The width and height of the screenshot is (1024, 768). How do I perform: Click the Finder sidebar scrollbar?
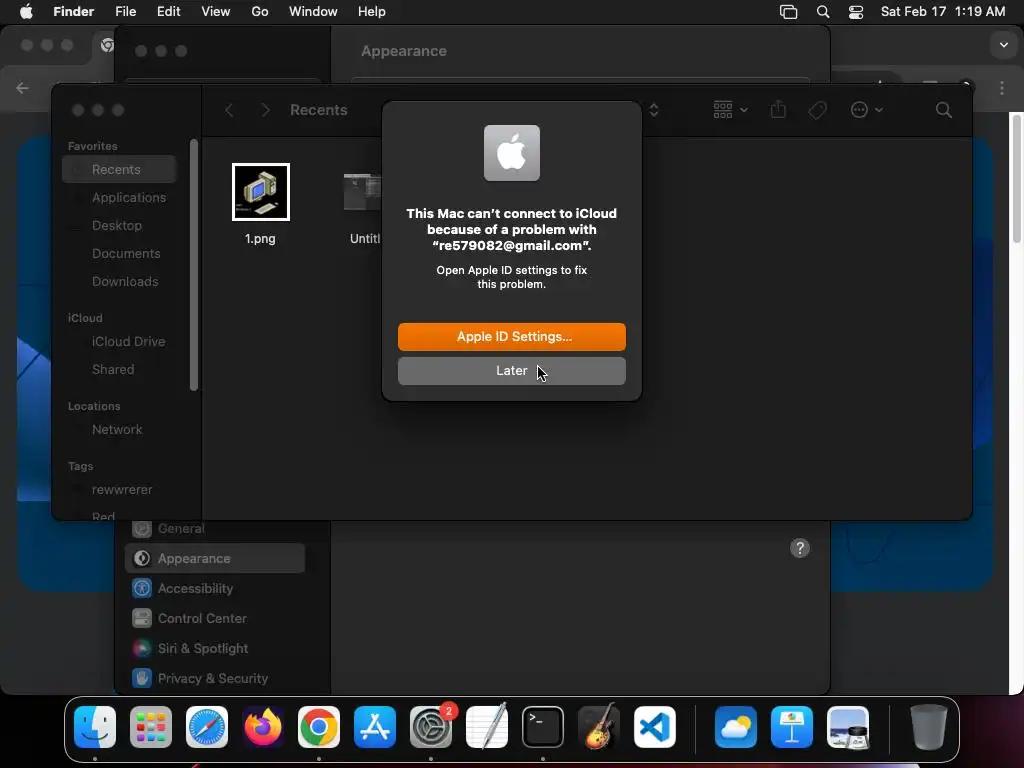pos(193,264)
